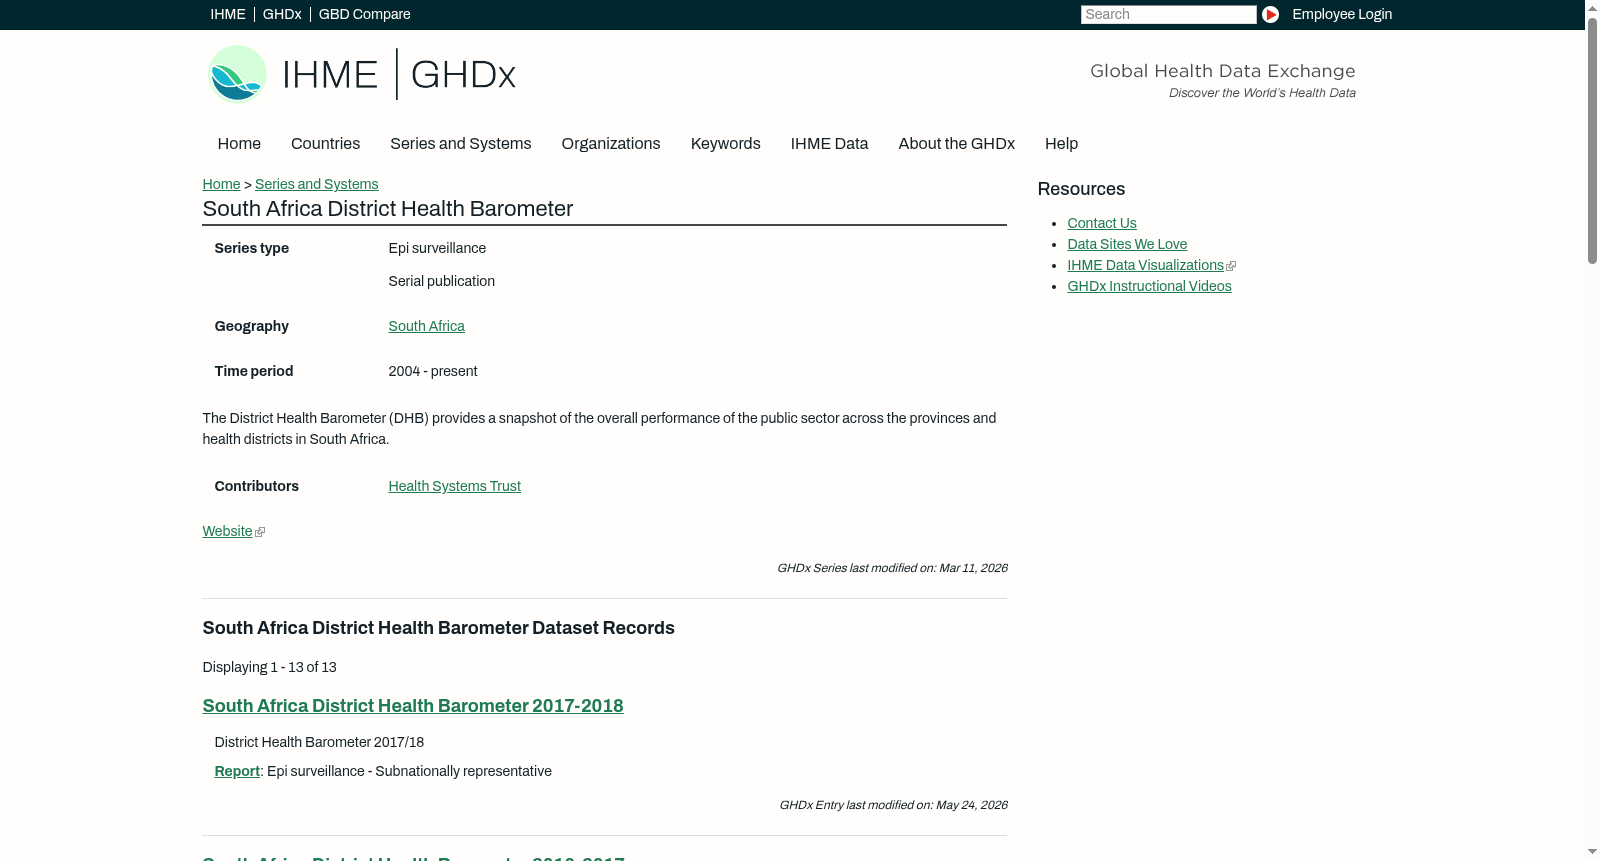The height and width of the screenshot is (861, 1600).
Task: Click the 'Serial publication' text
Action: (x=442, y=281)
